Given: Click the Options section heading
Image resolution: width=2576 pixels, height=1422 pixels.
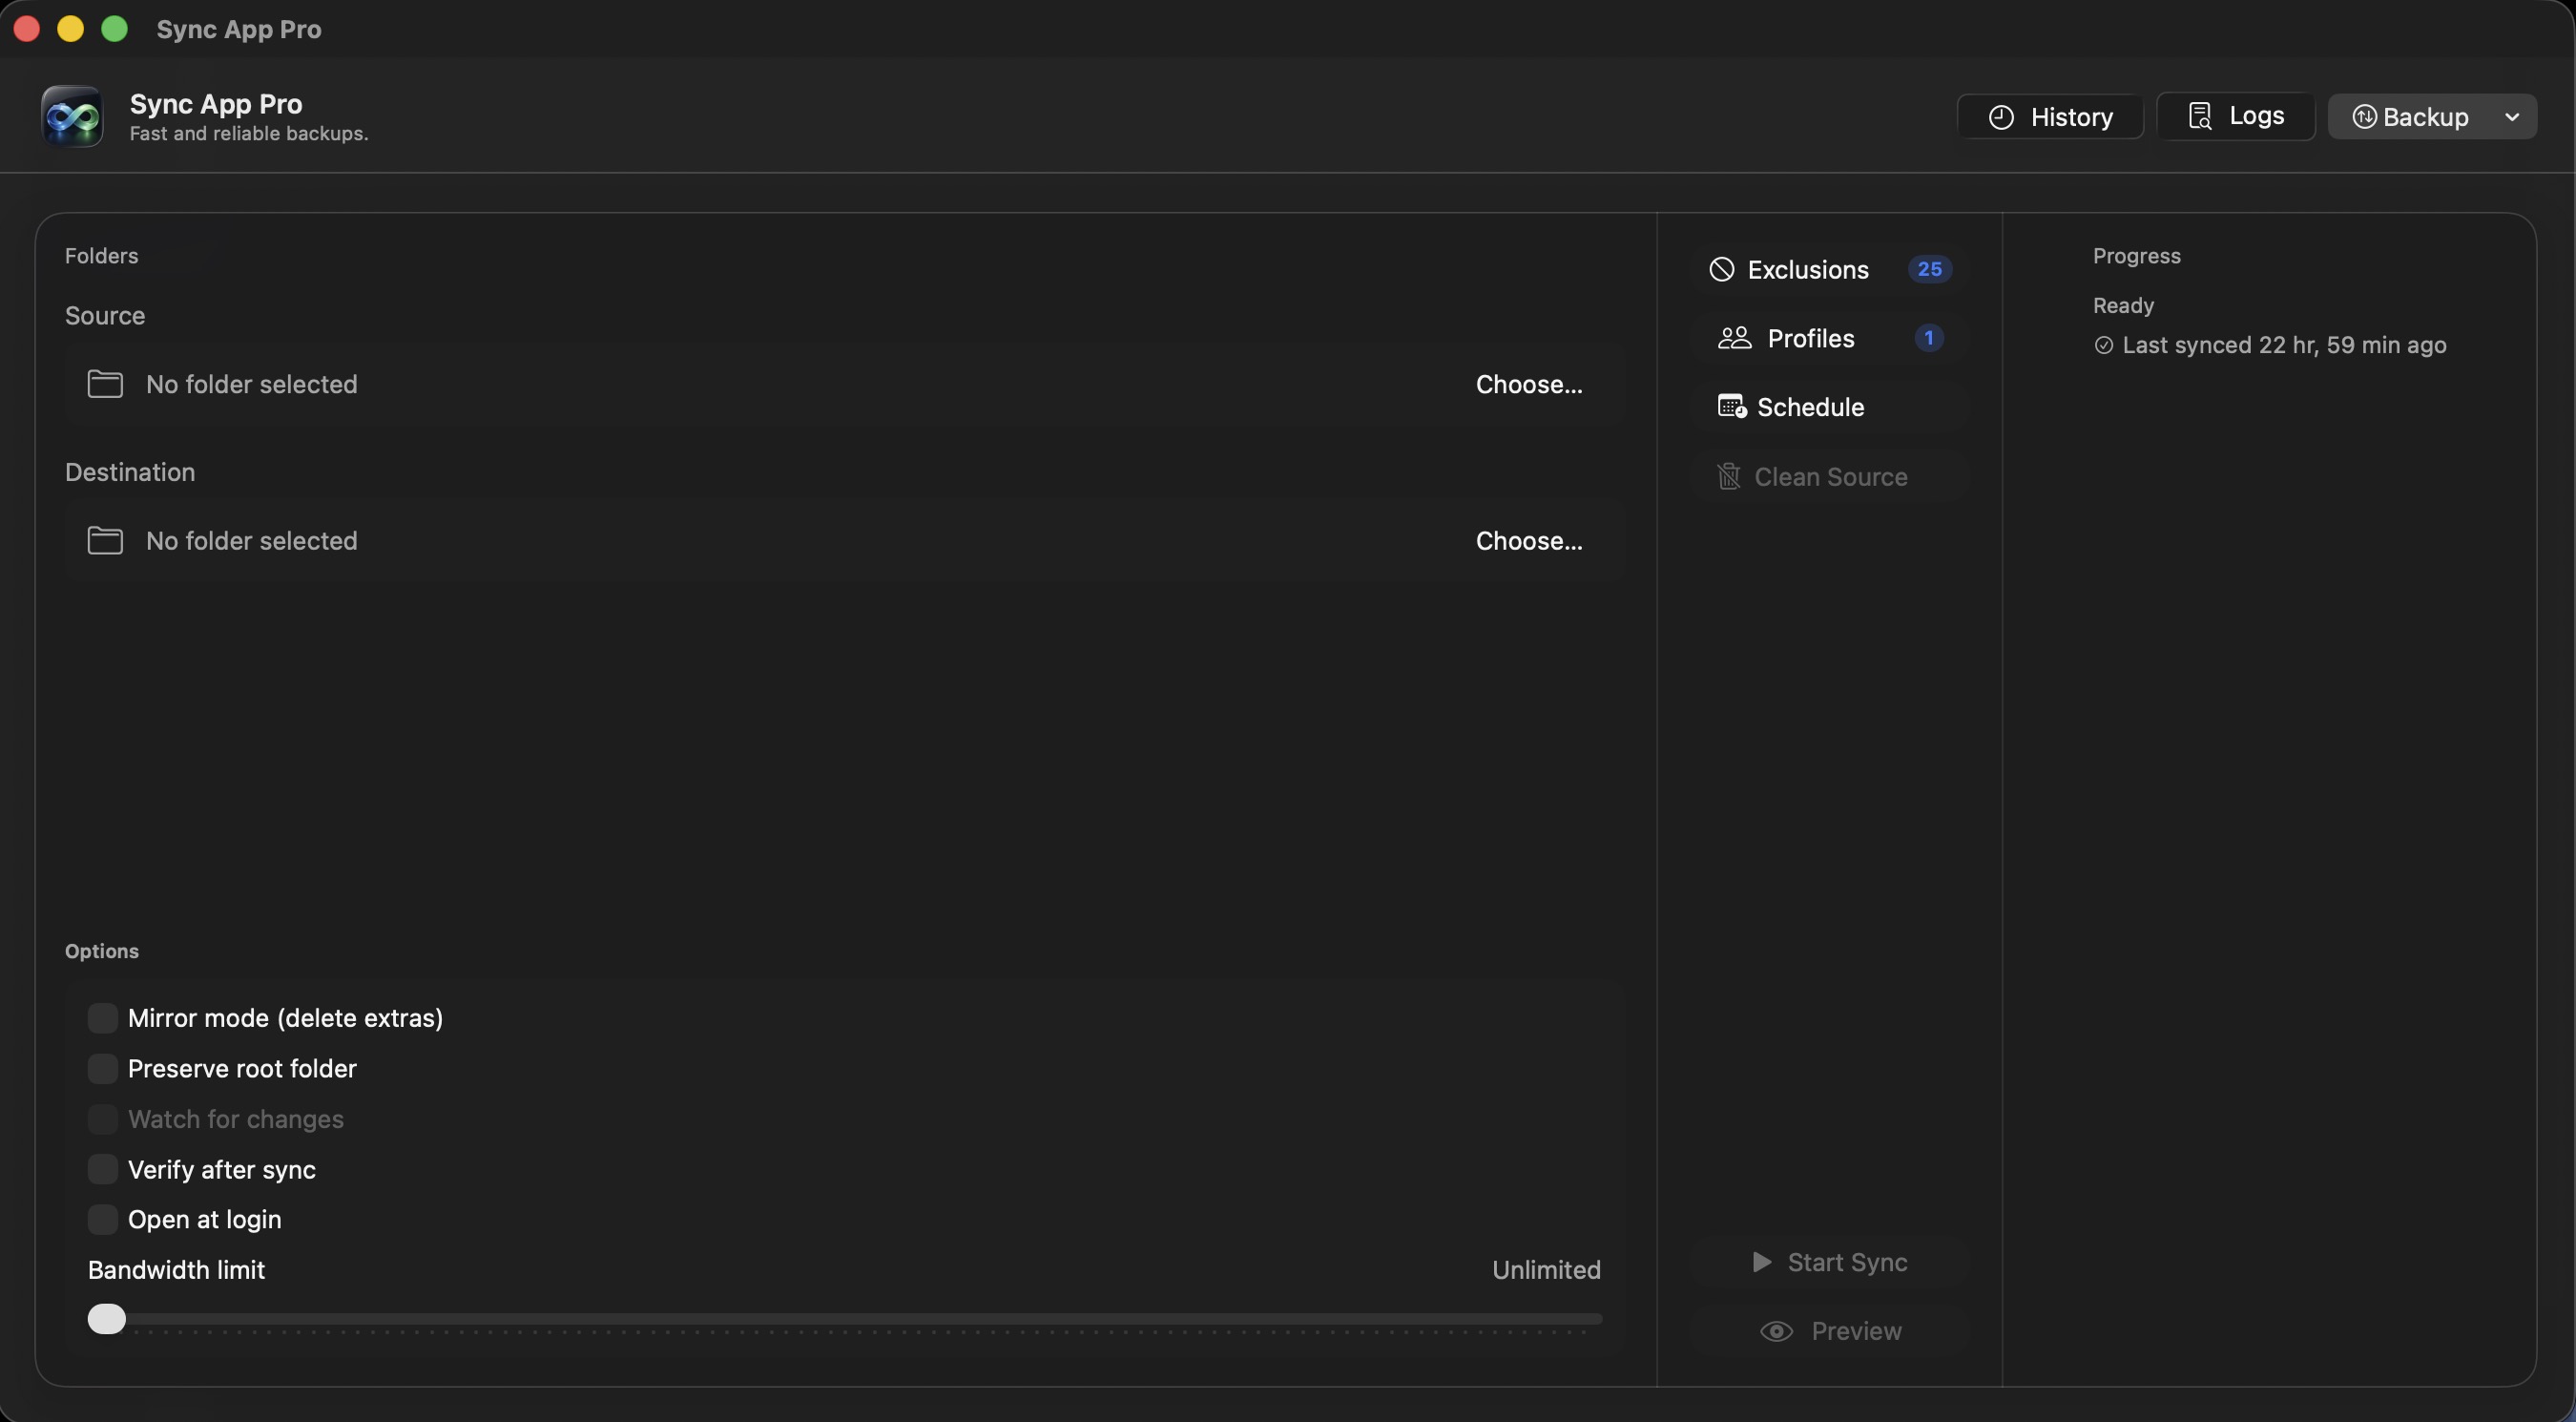Looking at the screenshot, I should pyautogui.click(x=101, y=951).
